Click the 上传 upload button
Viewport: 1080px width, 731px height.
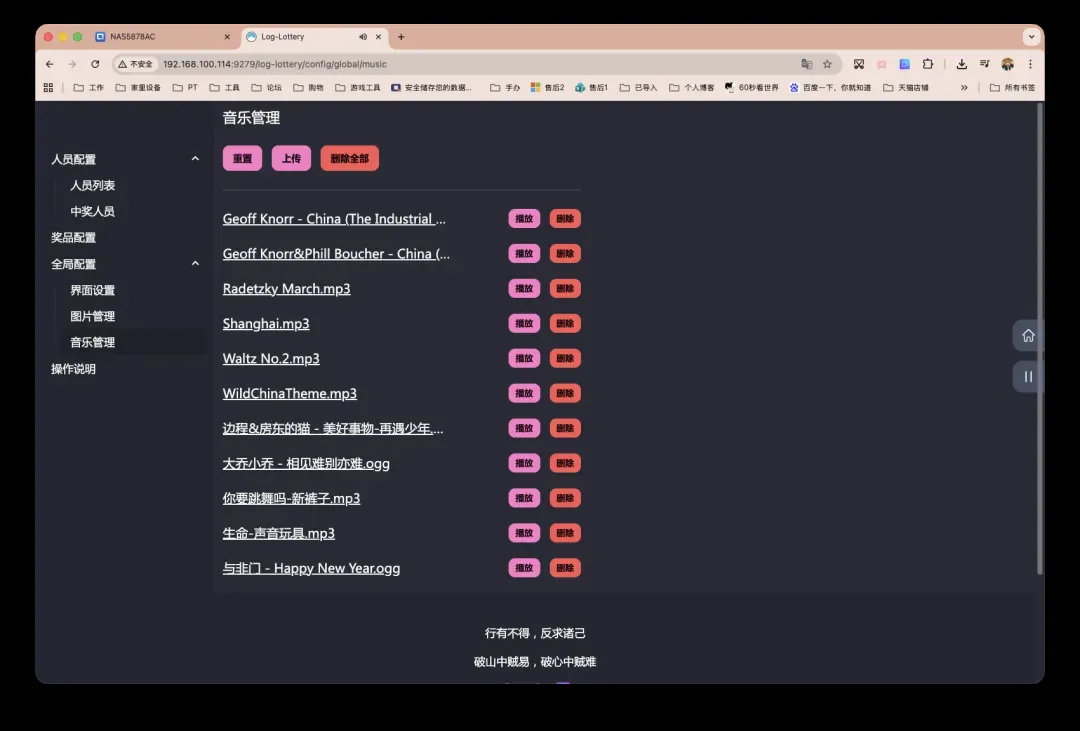pos(291,158)
